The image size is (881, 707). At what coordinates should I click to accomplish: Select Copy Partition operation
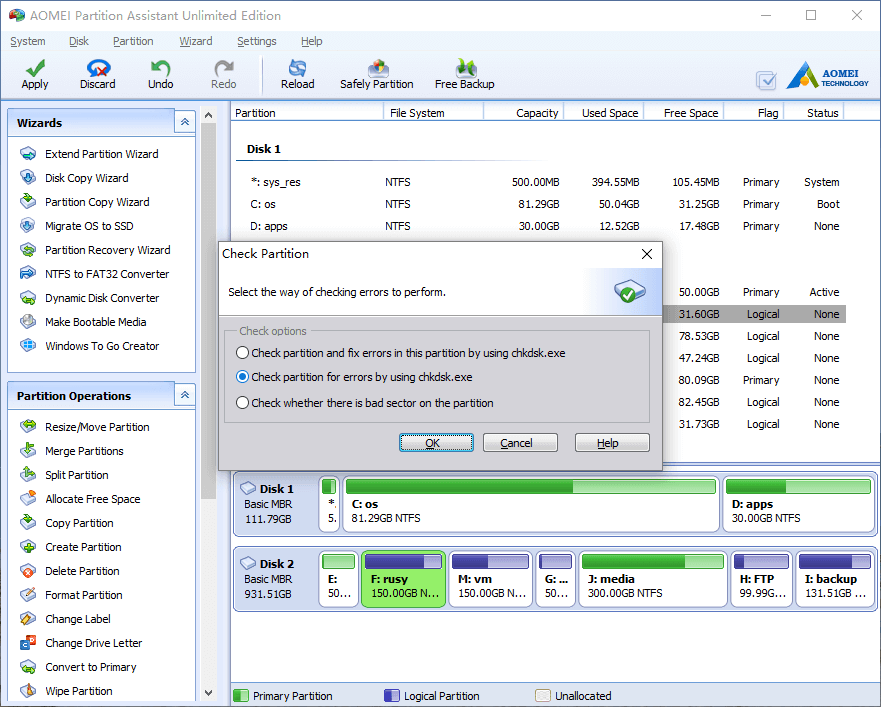point(79,523)
